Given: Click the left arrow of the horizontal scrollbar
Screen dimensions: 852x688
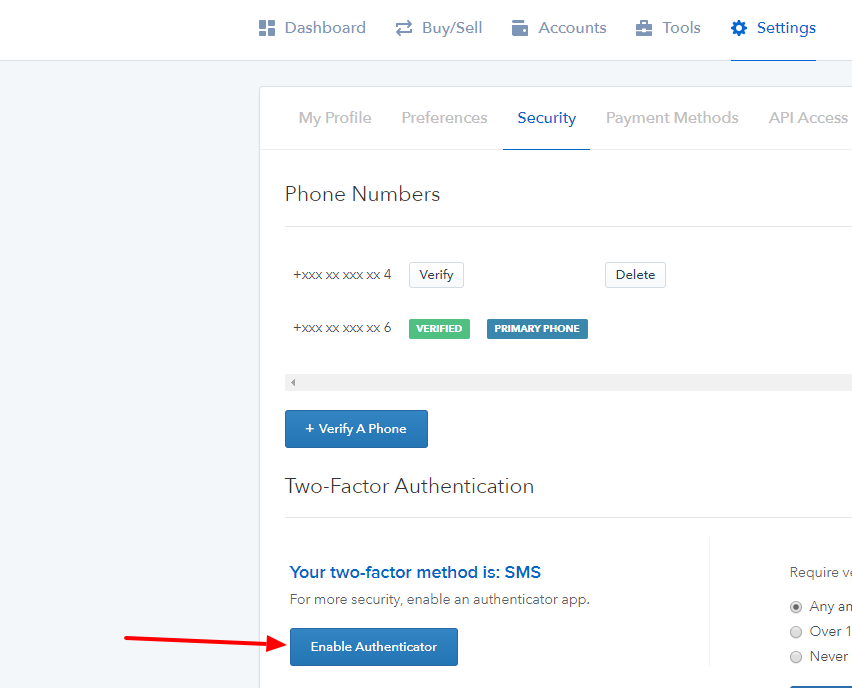Looking at the screenshot, I should (x=291, y=381).
